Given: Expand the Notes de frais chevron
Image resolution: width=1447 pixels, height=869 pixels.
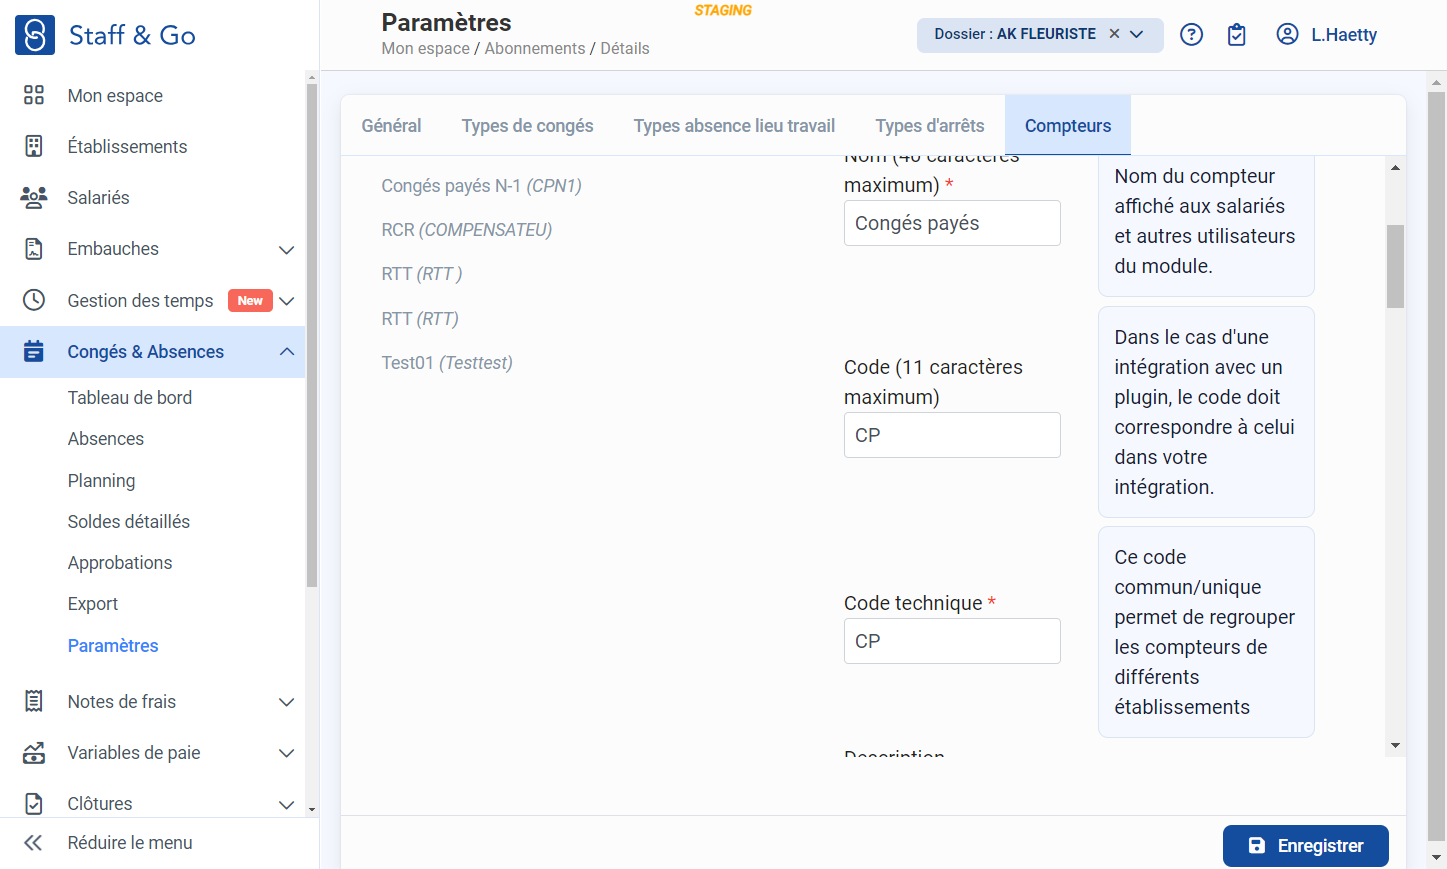Looking at the screenshot, I should coord(286,702).
